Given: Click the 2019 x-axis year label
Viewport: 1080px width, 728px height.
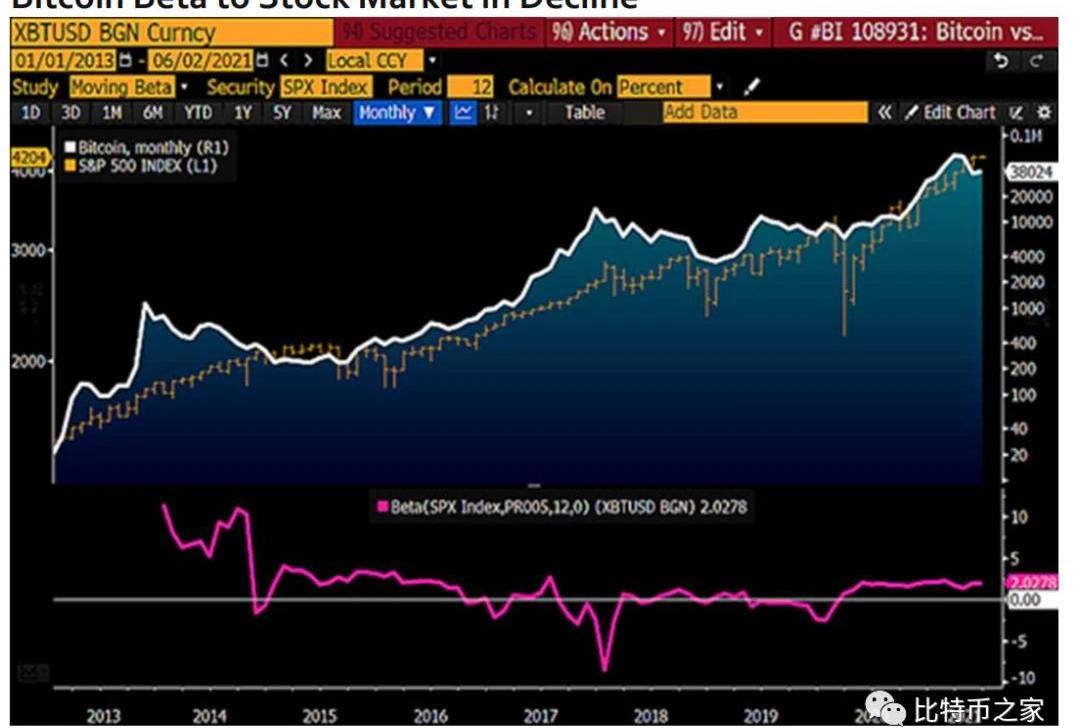Looking at the screenshot, I should tap(760, 716).
